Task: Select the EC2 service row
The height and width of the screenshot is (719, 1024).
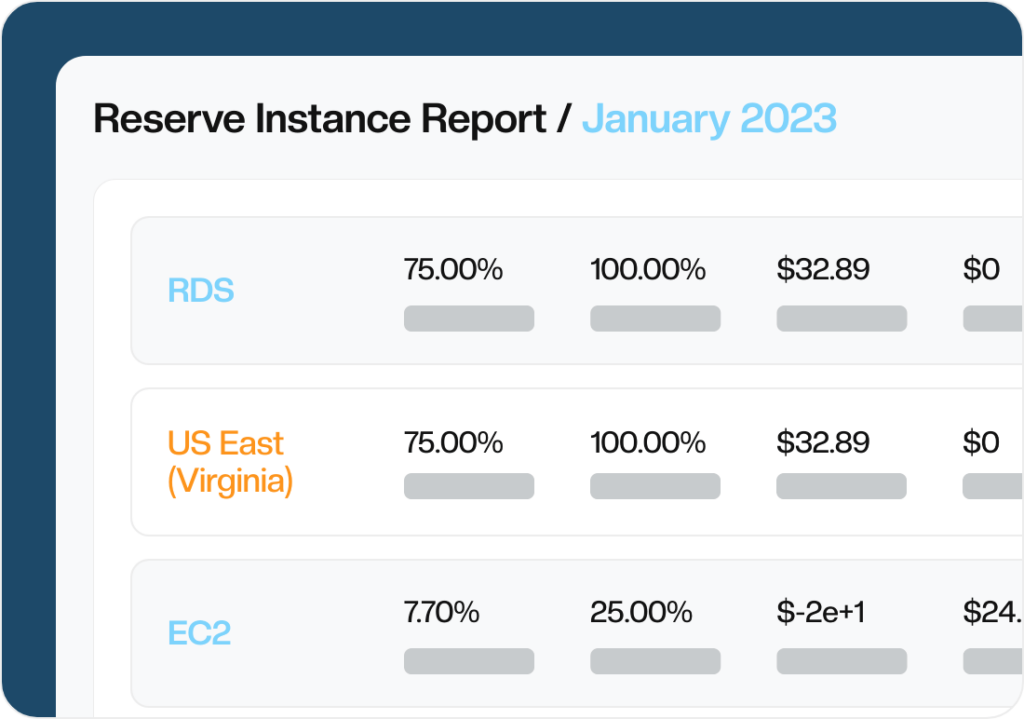Action: tap(199, 634)
